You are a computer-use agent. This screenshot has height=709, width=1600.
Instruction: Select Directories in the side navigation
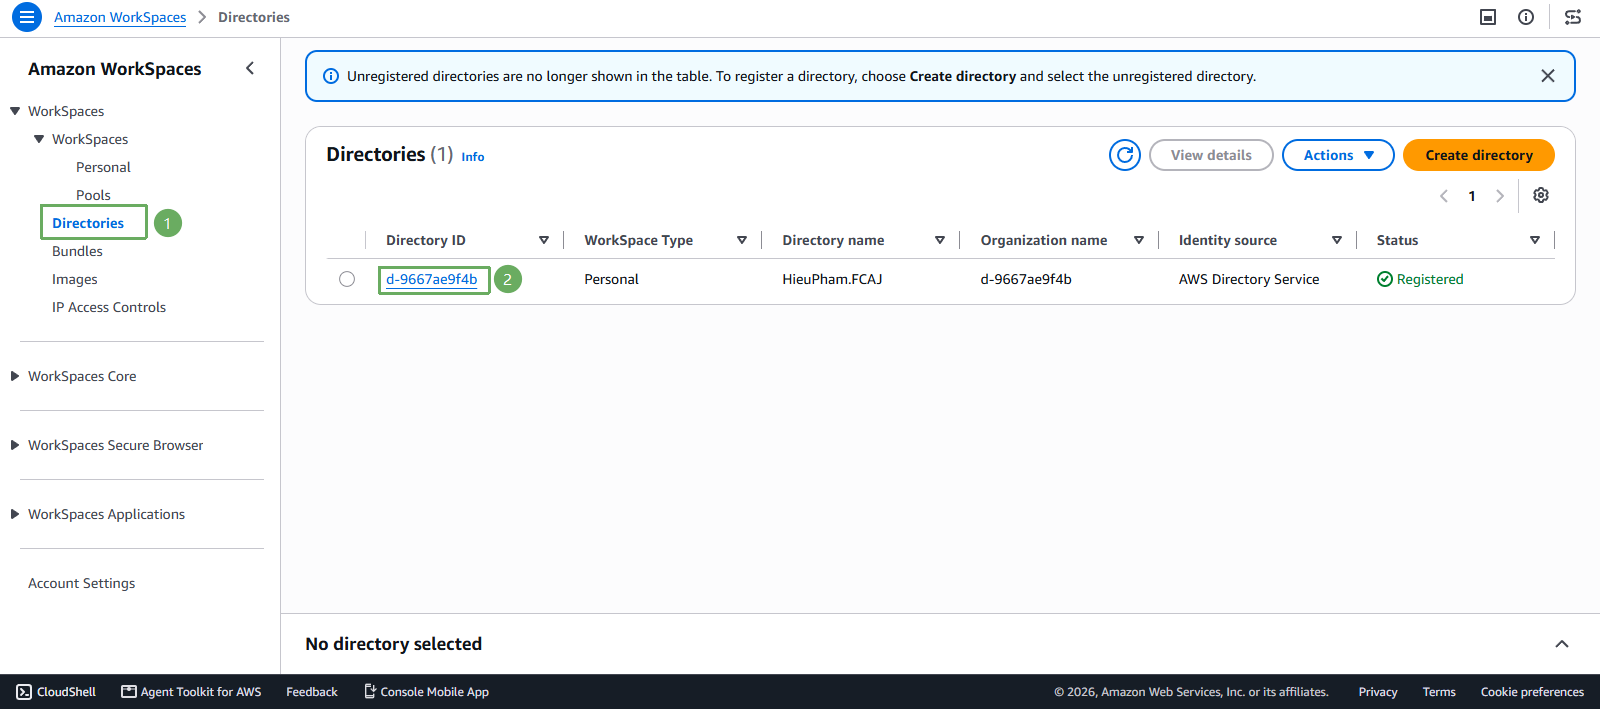tap(88, 223)
